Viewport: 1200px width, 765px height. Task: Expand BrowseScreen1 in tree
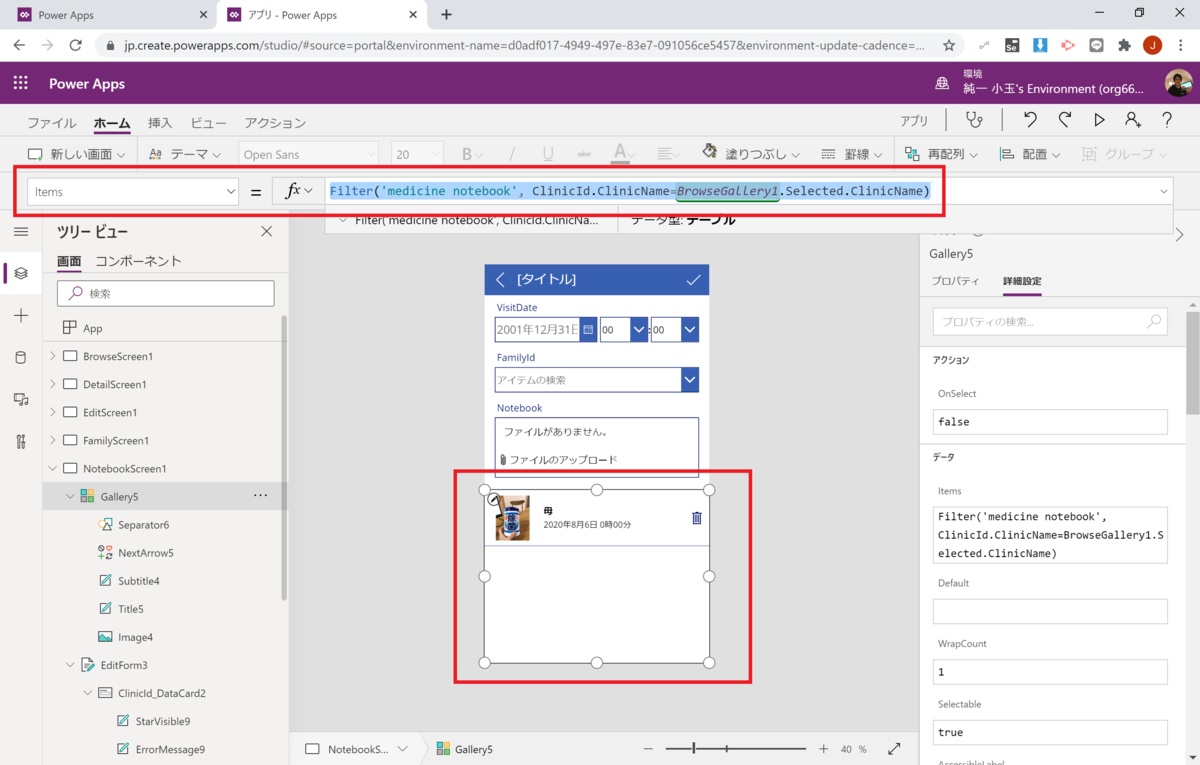pos(52,356)
